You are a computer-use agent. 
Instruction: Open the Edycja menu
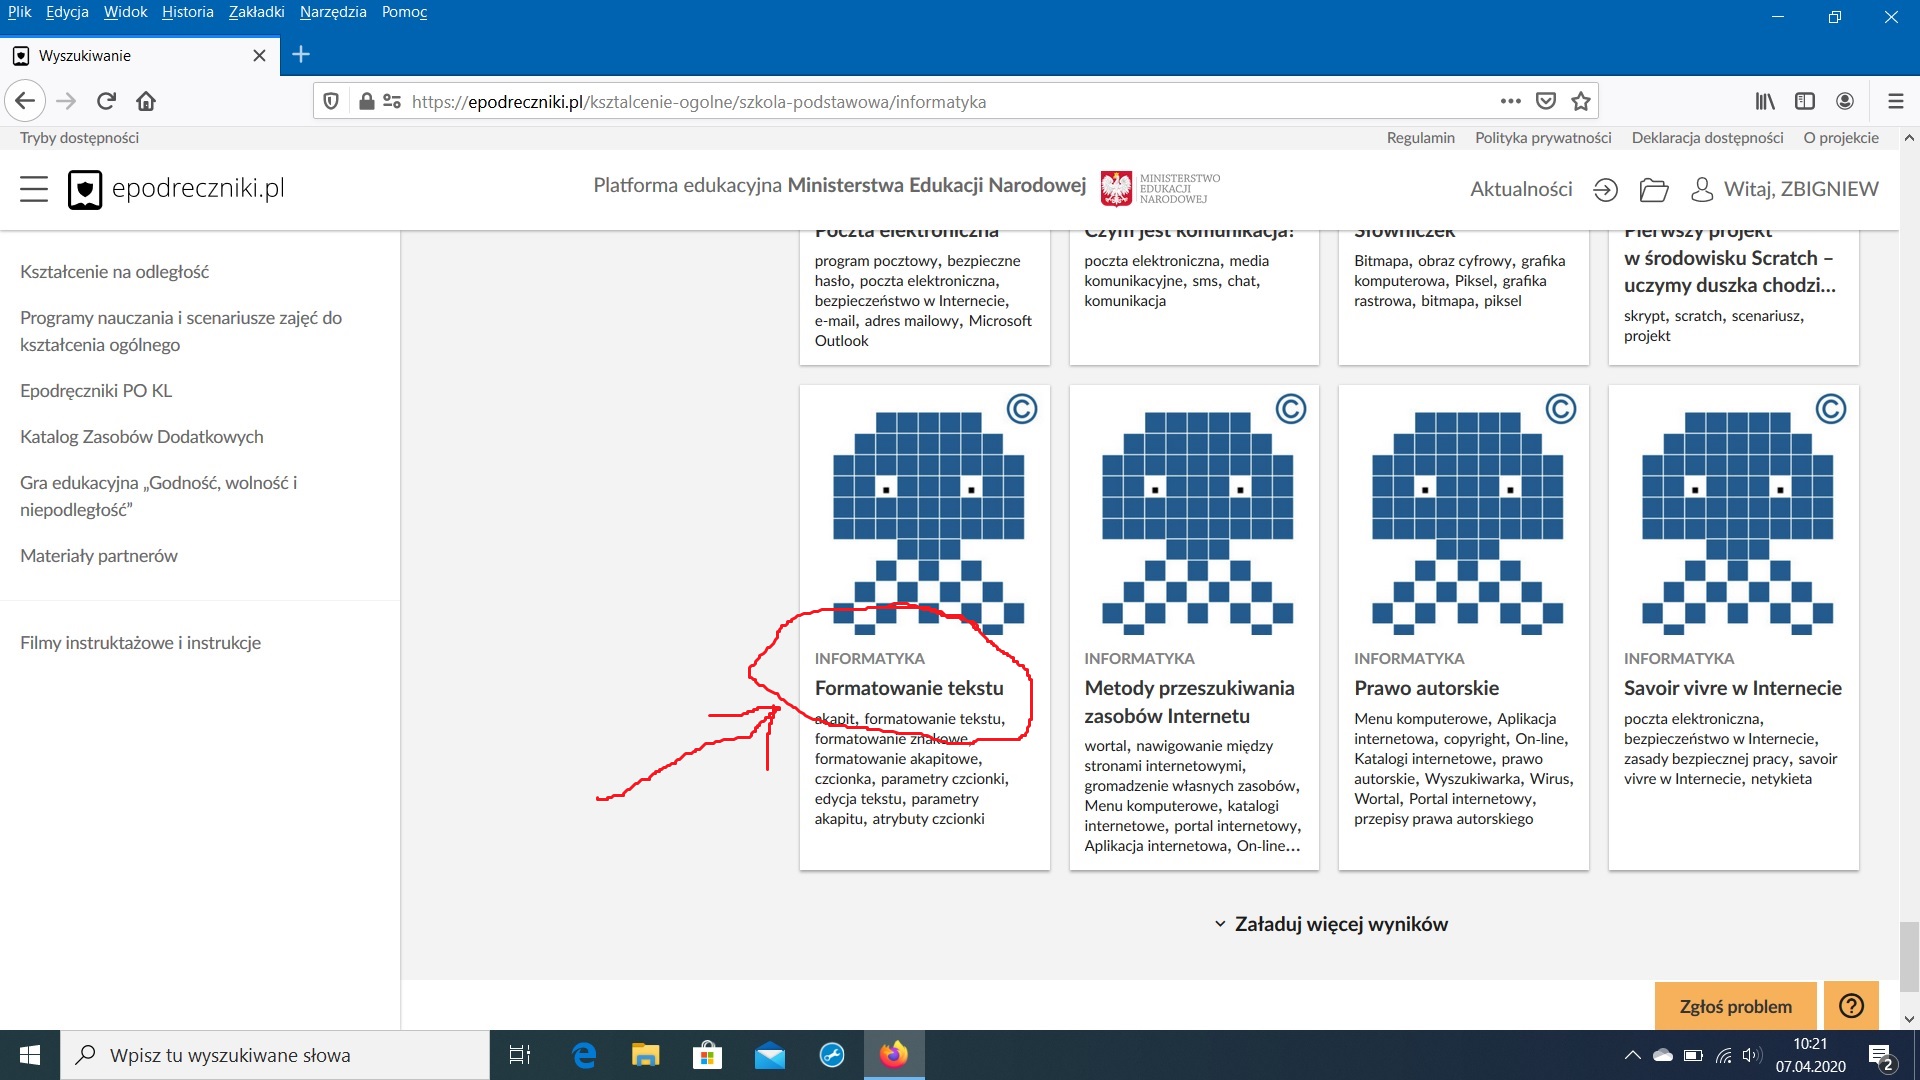pyautogui.click(x=67, y=12)
